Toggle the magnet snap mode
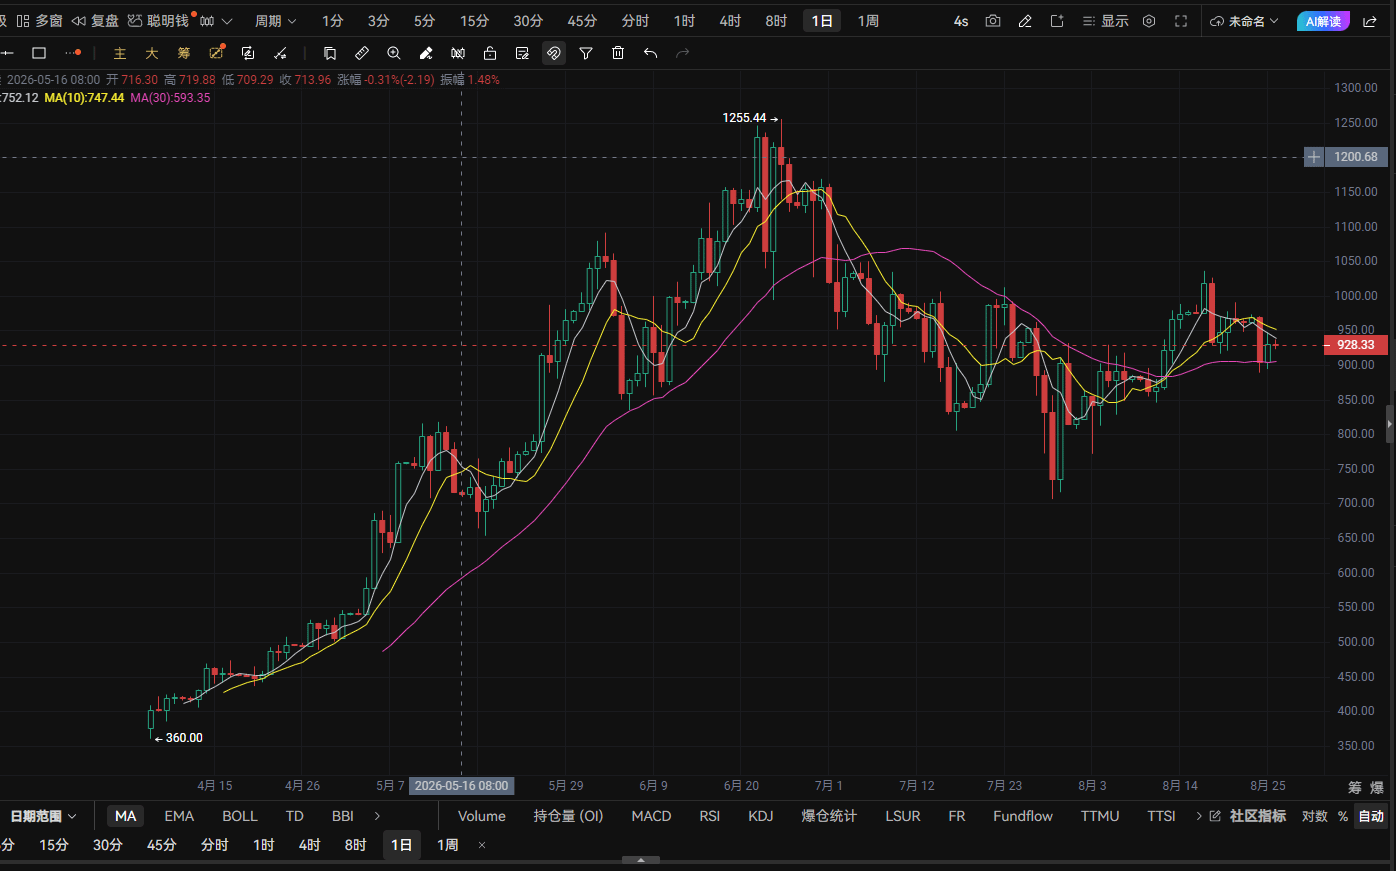Image resolution: width=1396 pixels, height=871 pixels. point(554,53)
